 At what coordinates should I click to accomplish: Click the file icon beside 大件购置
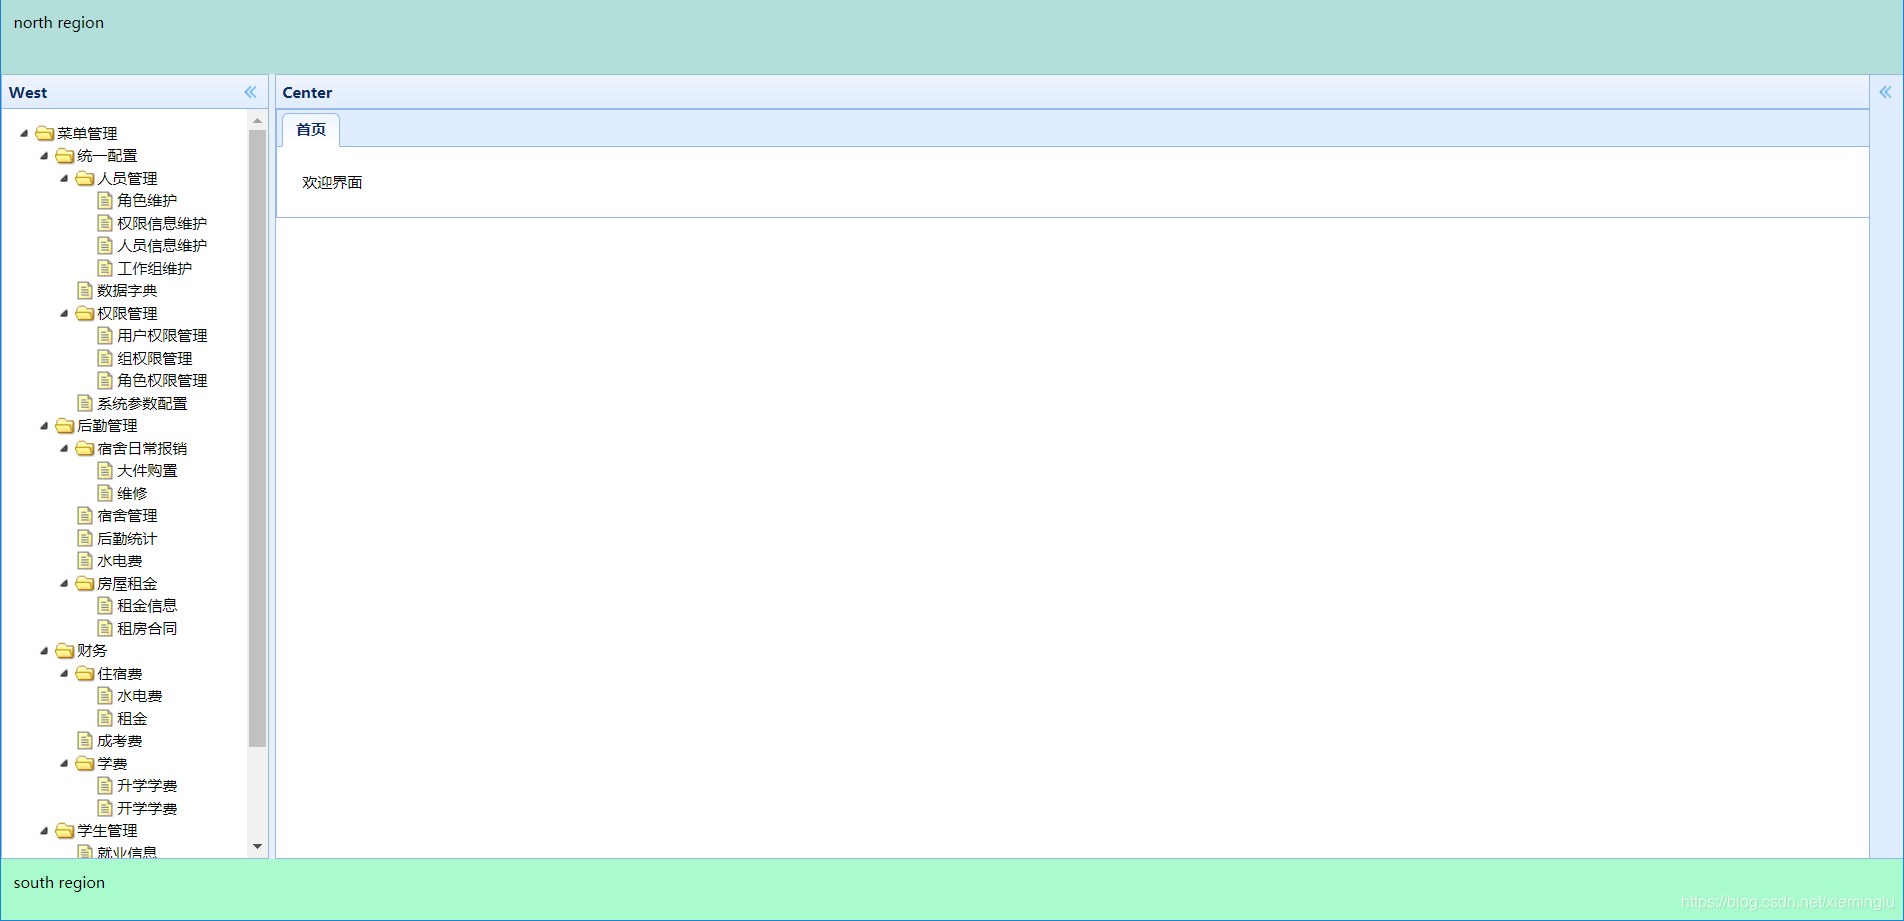coord(104,470)
